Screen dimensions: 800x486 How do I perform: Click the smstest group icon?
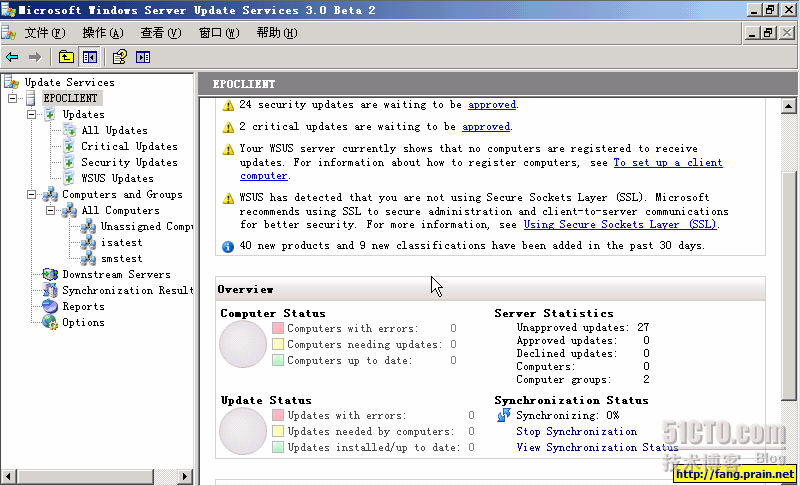pos(88,259)
